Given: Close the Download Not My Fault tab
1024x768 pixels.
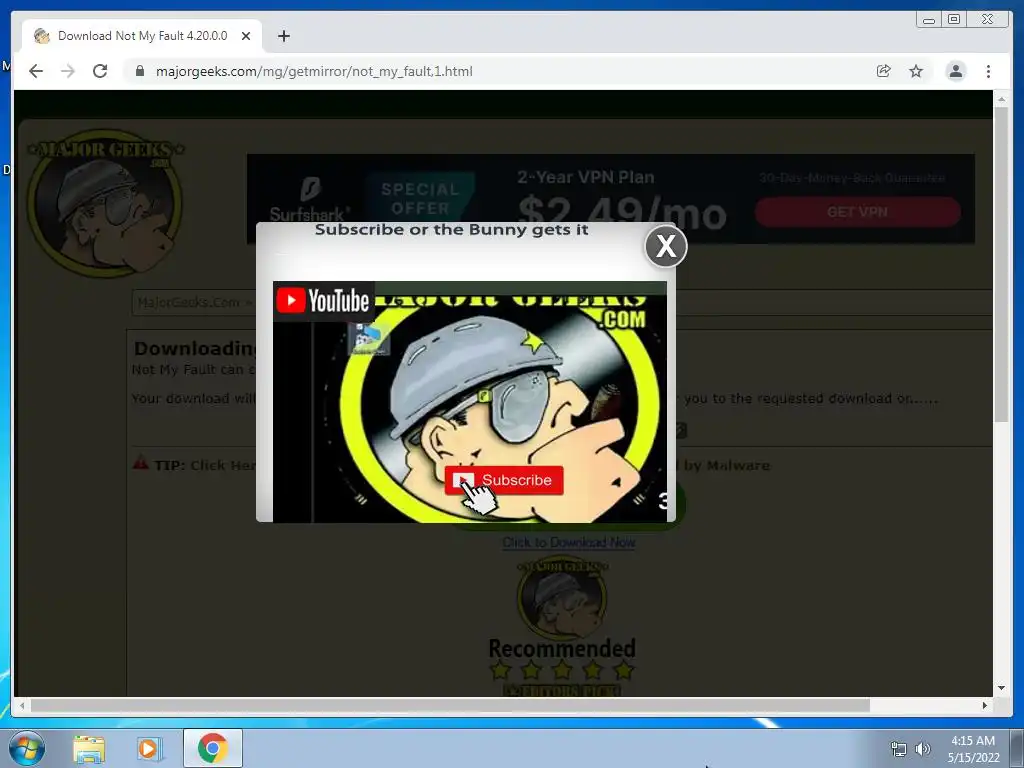Looking at the screenshot, I should pyautogui.click(x=246, y=36).
